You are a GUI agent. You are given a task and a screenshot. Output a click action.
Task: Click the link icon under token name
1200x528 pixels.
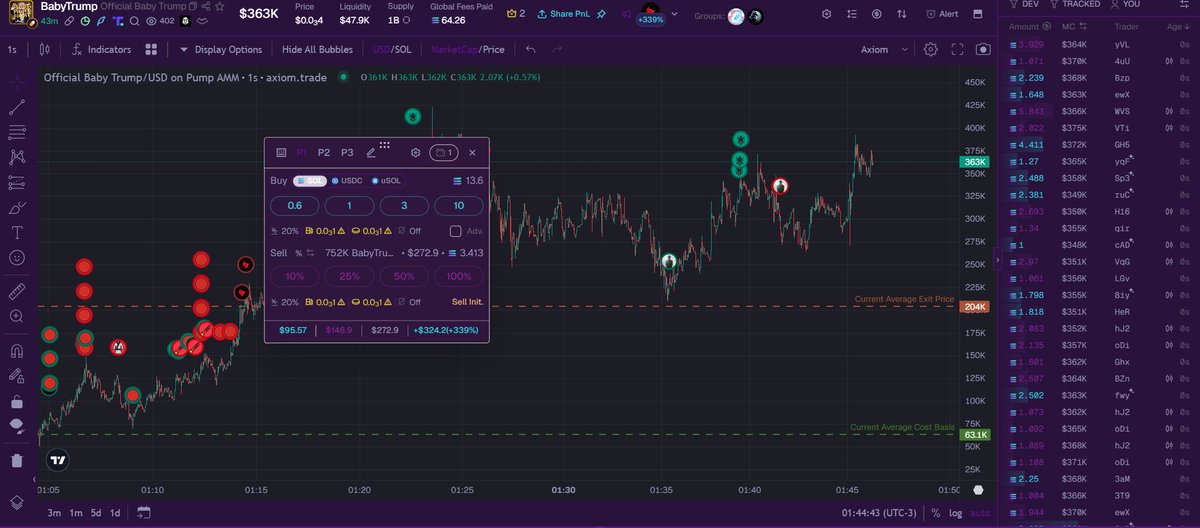coord(69,21)
